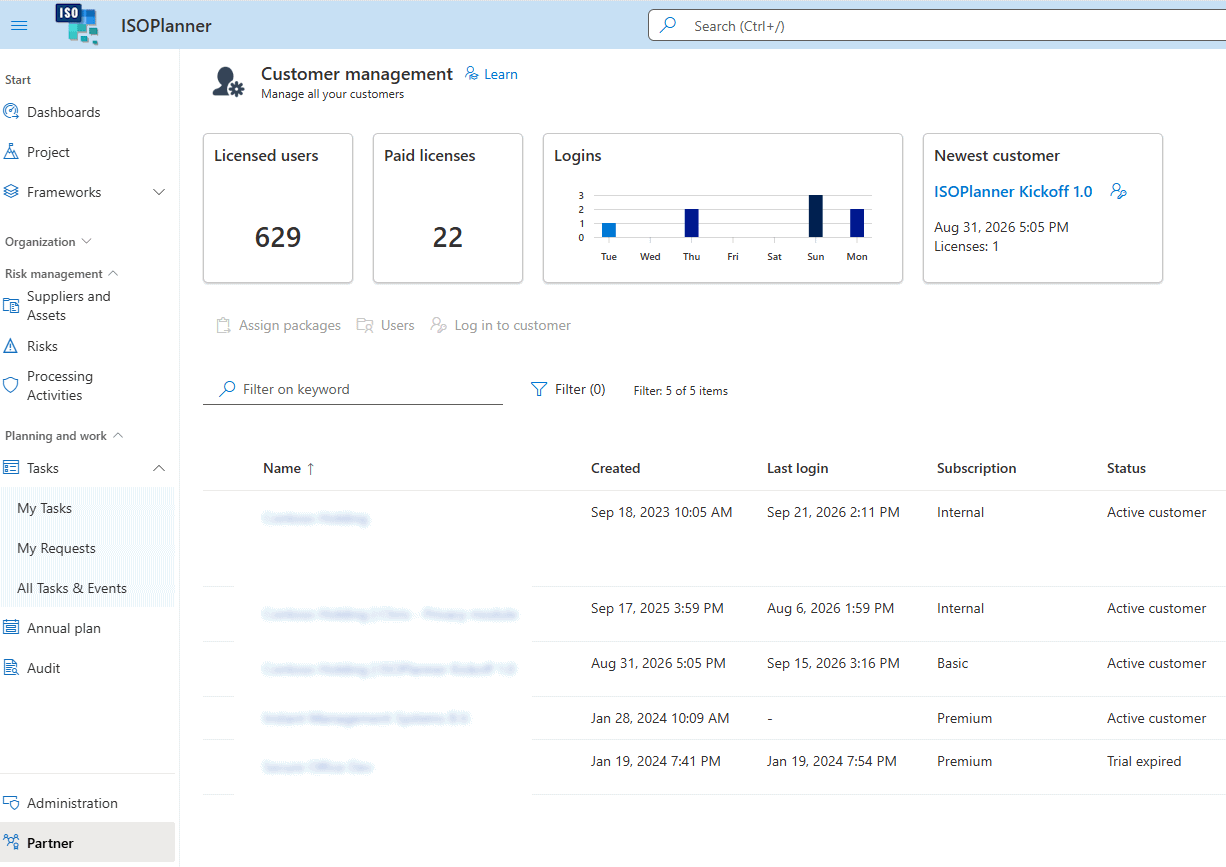The image size is (1226, 867).
Task: Click the Dashboards gauge icon
Action: coord(11,112)
